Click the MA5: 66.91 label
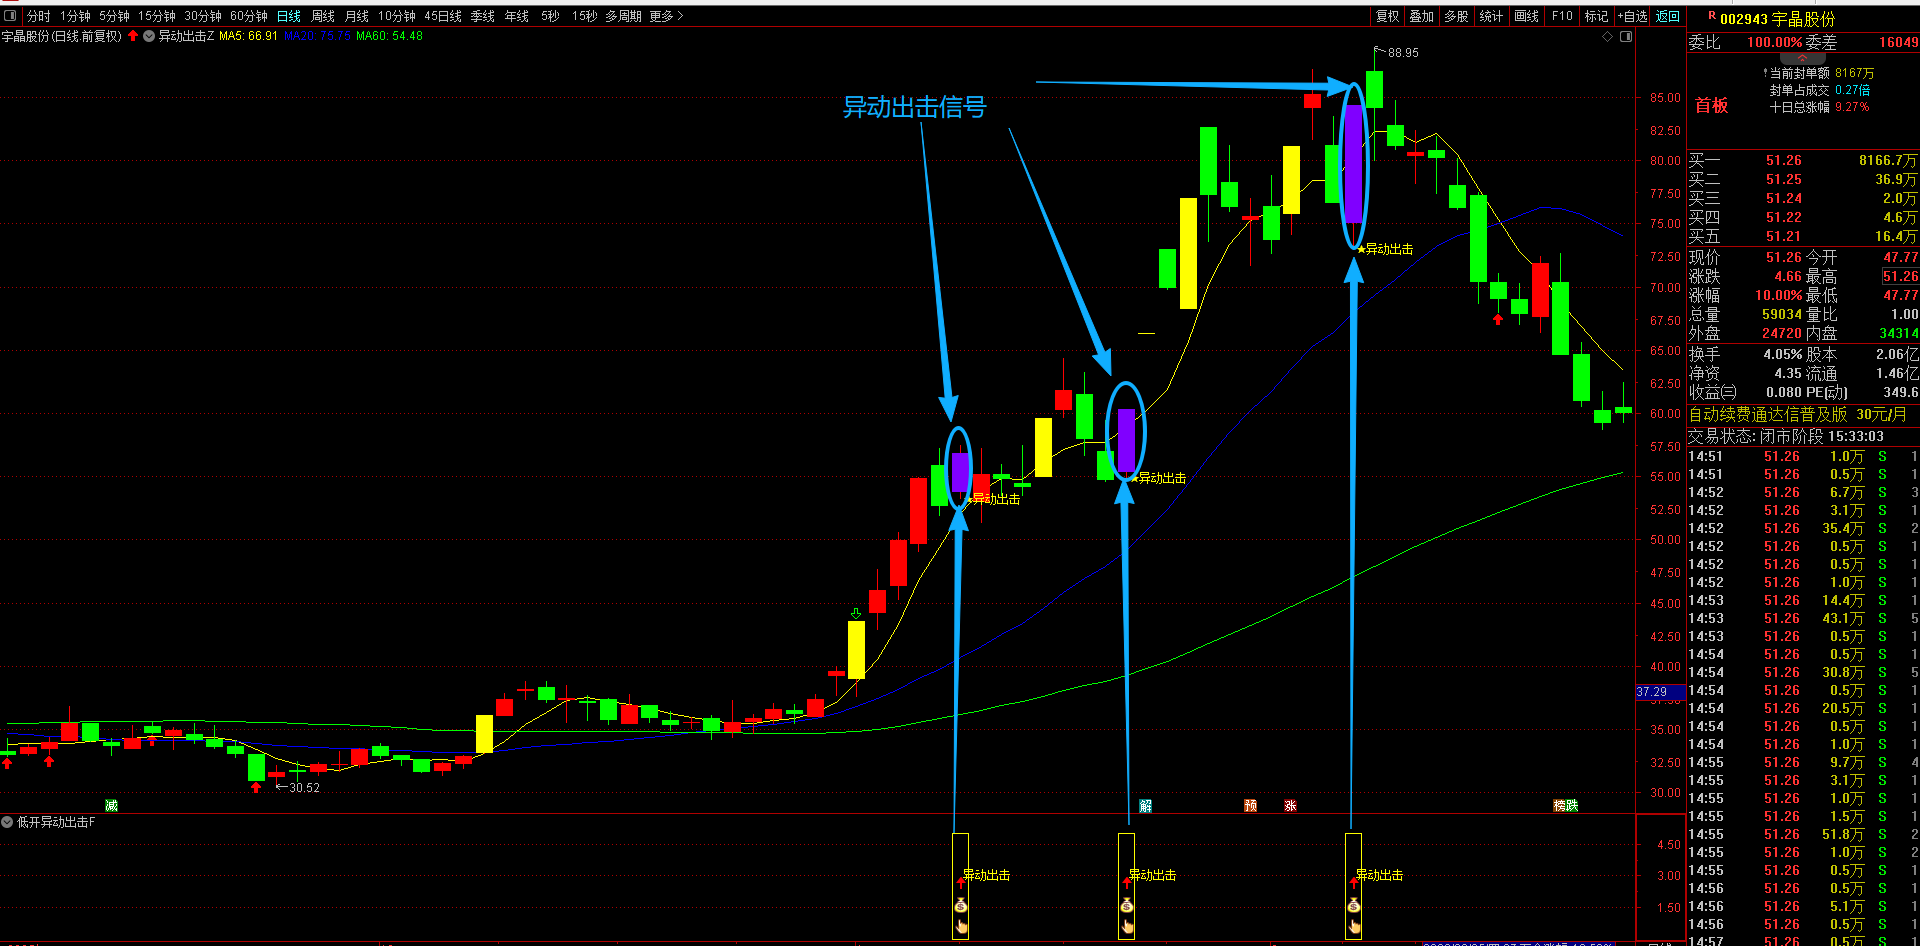This screenshot has height=946, width=1920. pos(248,36)
